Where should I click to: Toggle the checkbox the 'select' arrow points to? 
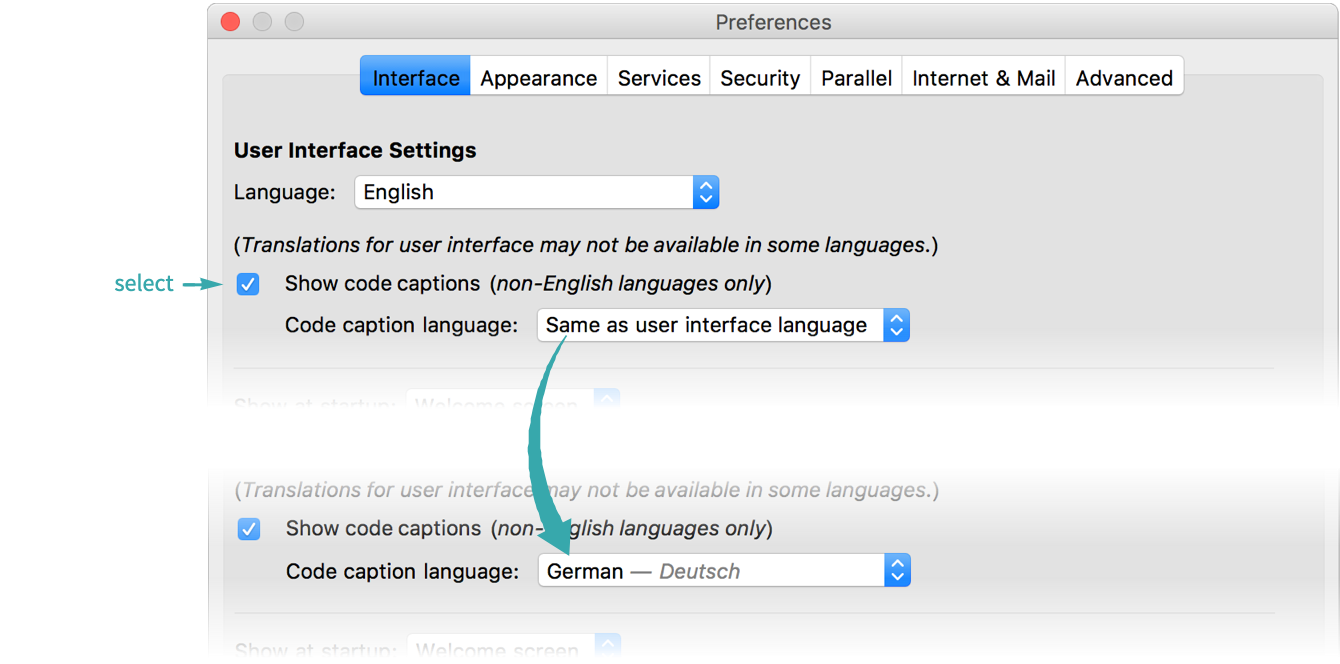tap(248, 284)
